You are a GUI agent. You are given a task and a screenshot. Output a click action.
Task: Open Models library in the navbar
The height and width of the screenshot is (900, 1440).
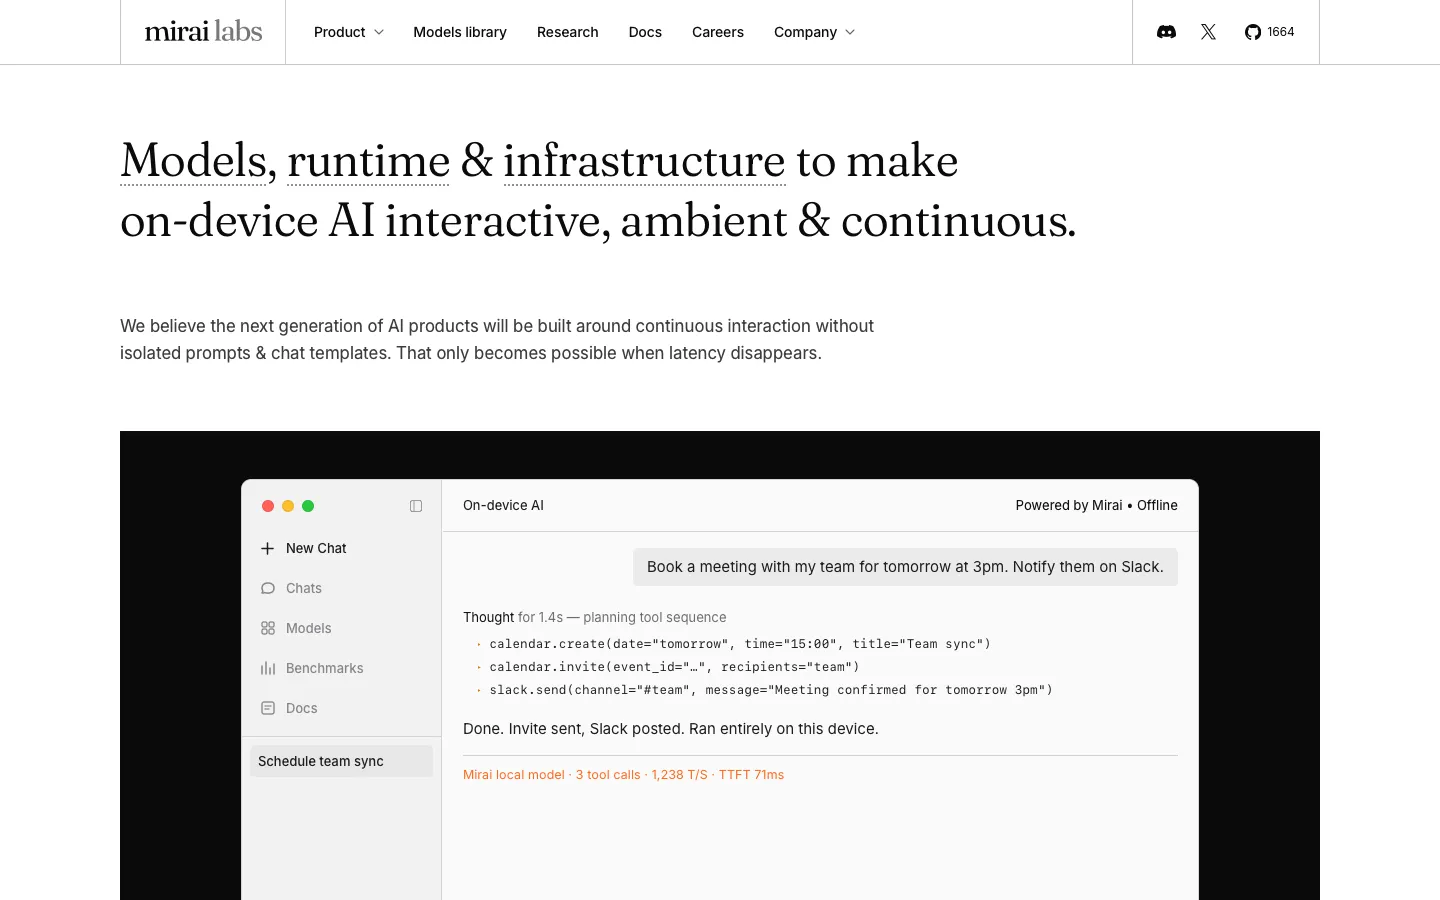click(460, 32)
